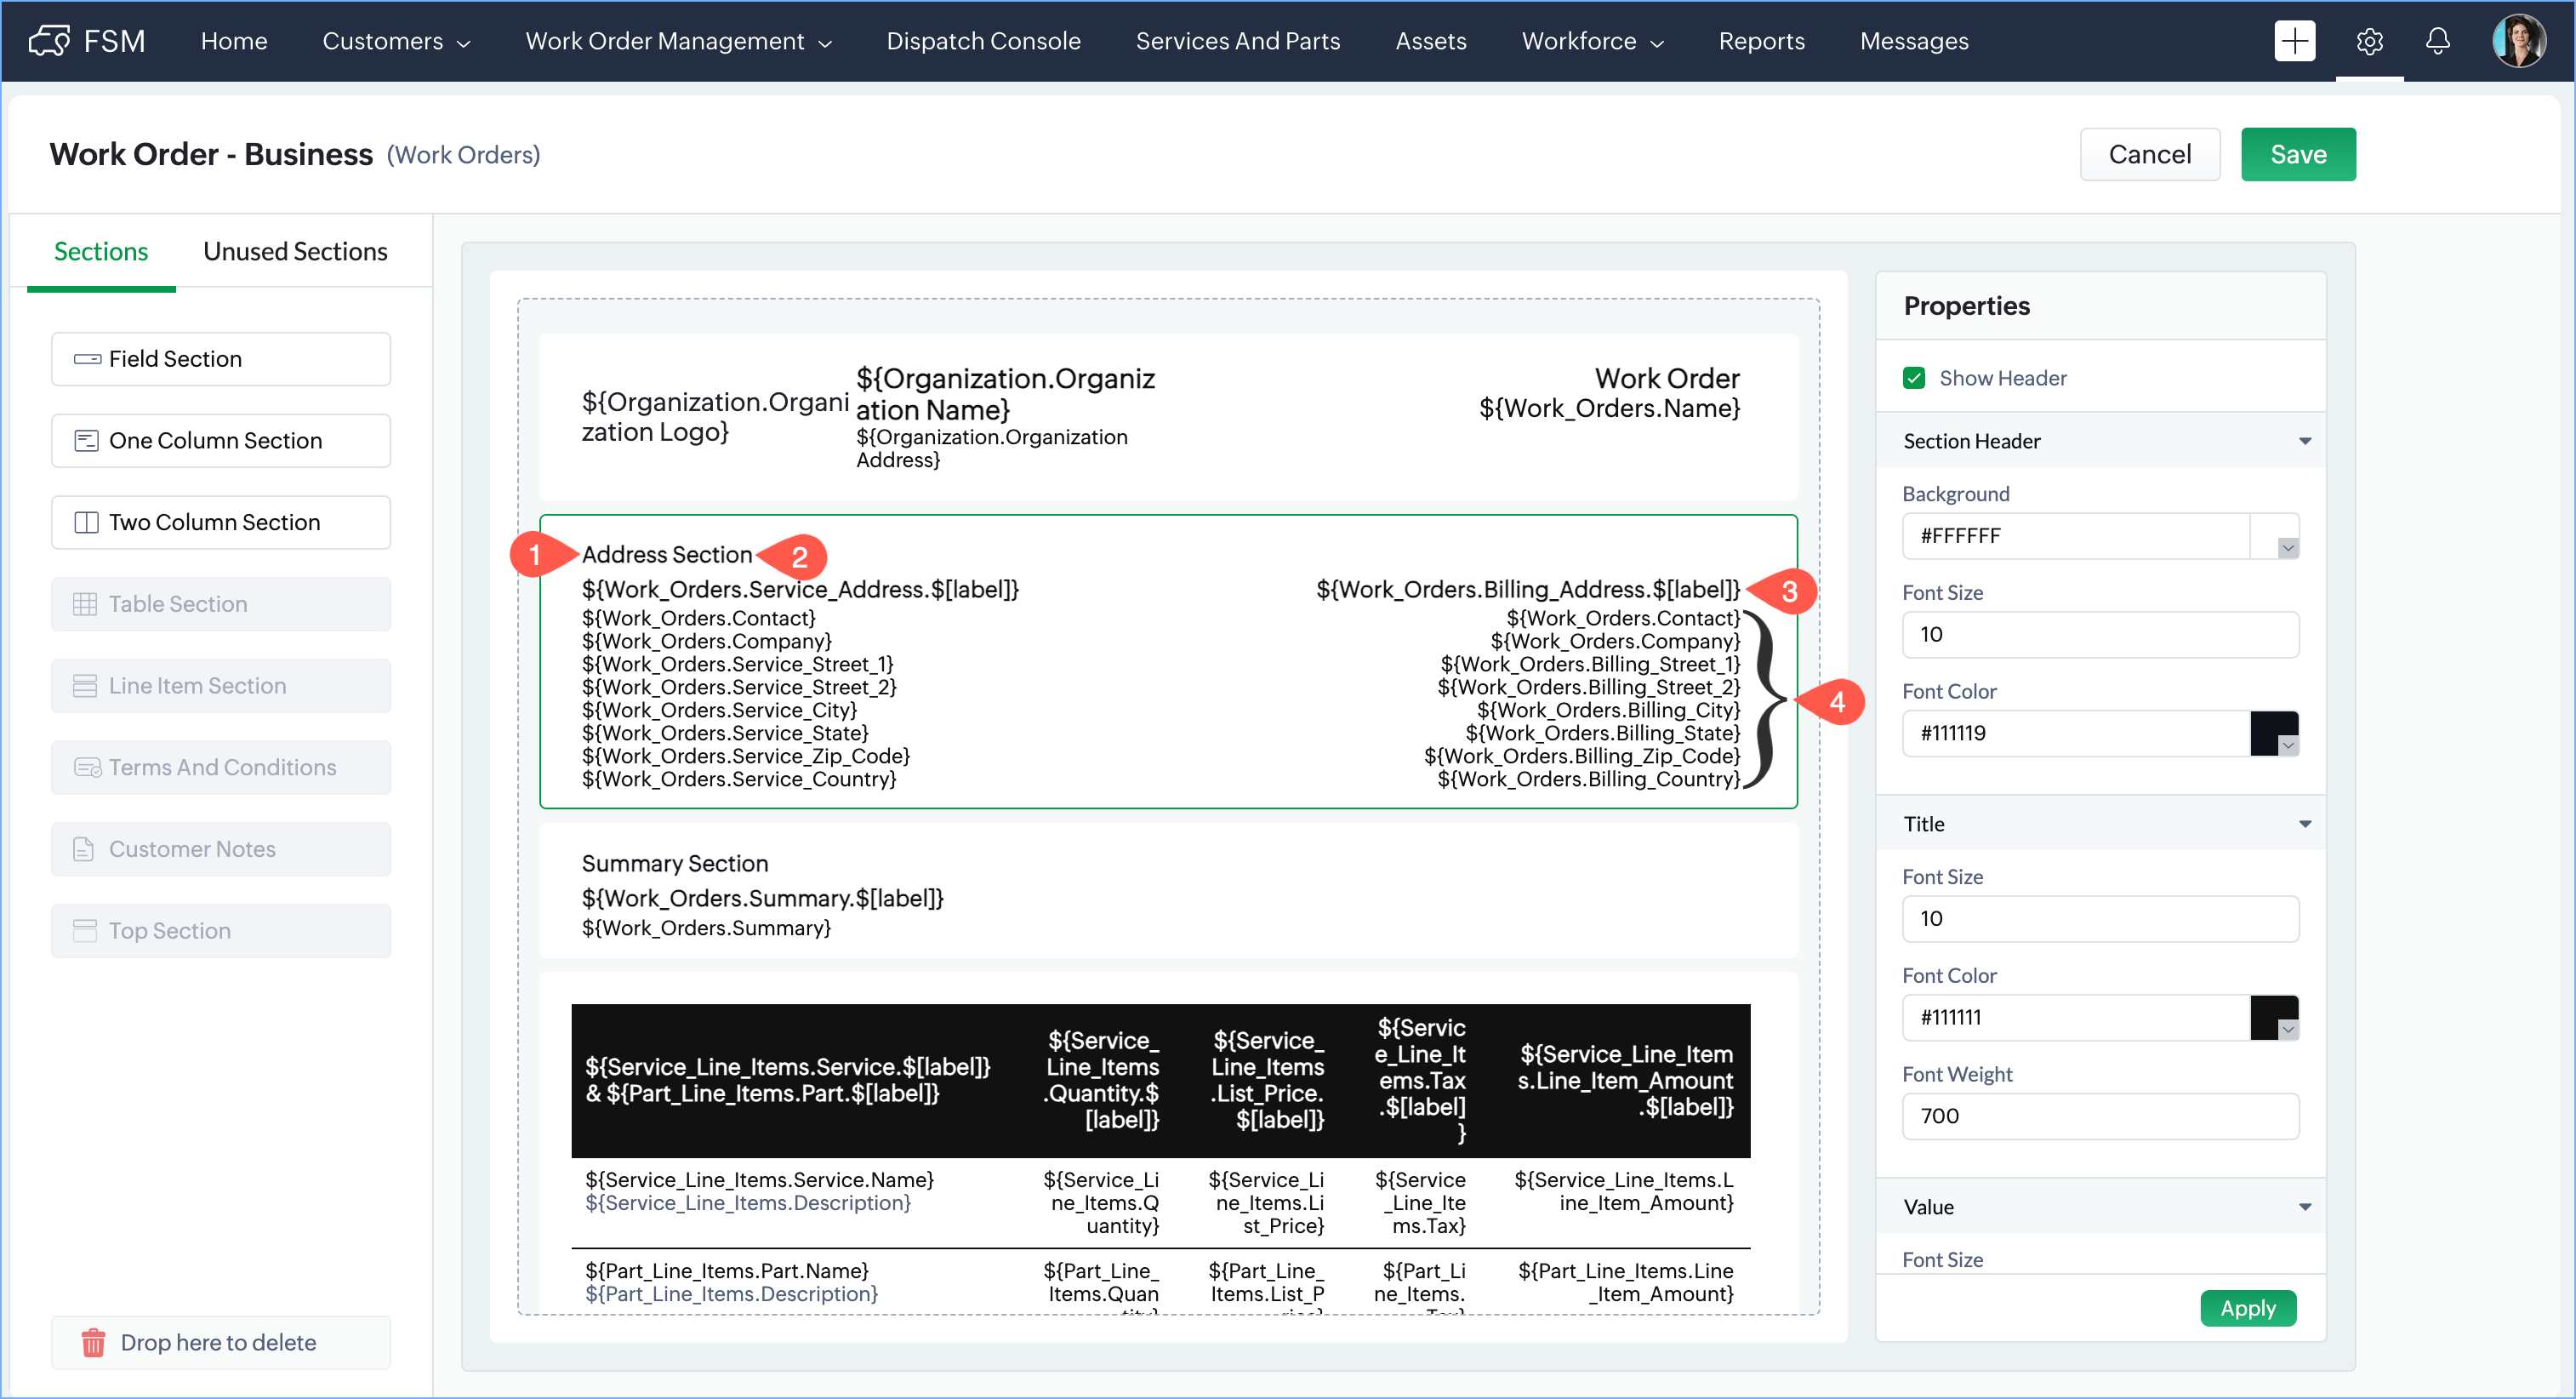Screen dimensions: 2576x1399
Task: Click the FSM logo icon
Action: tap(49, 41)
